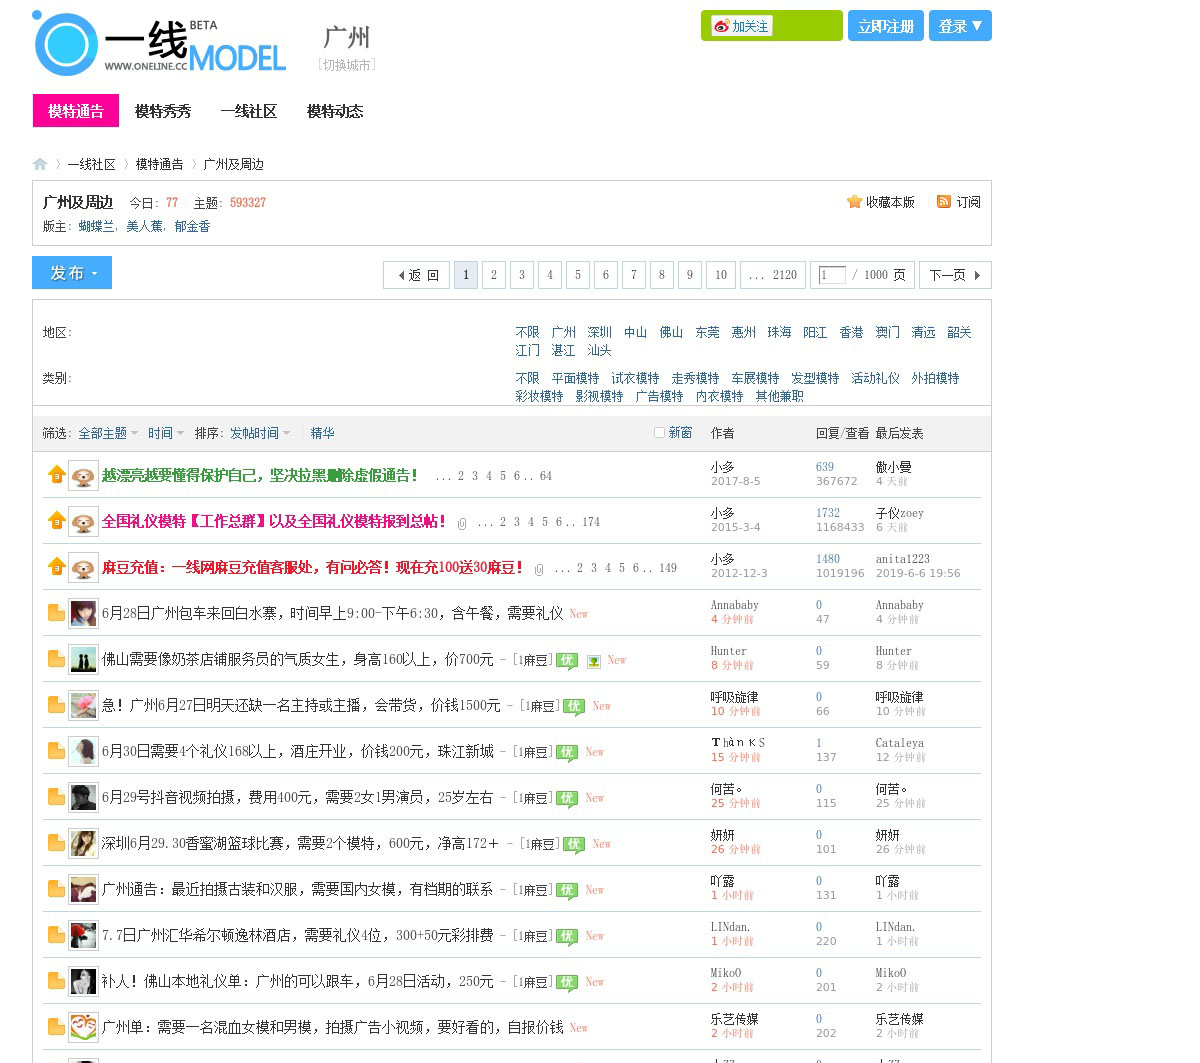Filter by 深圳 region link
The height and width of the screenshot is (1063, 1200).
click(x=599, y=332)
